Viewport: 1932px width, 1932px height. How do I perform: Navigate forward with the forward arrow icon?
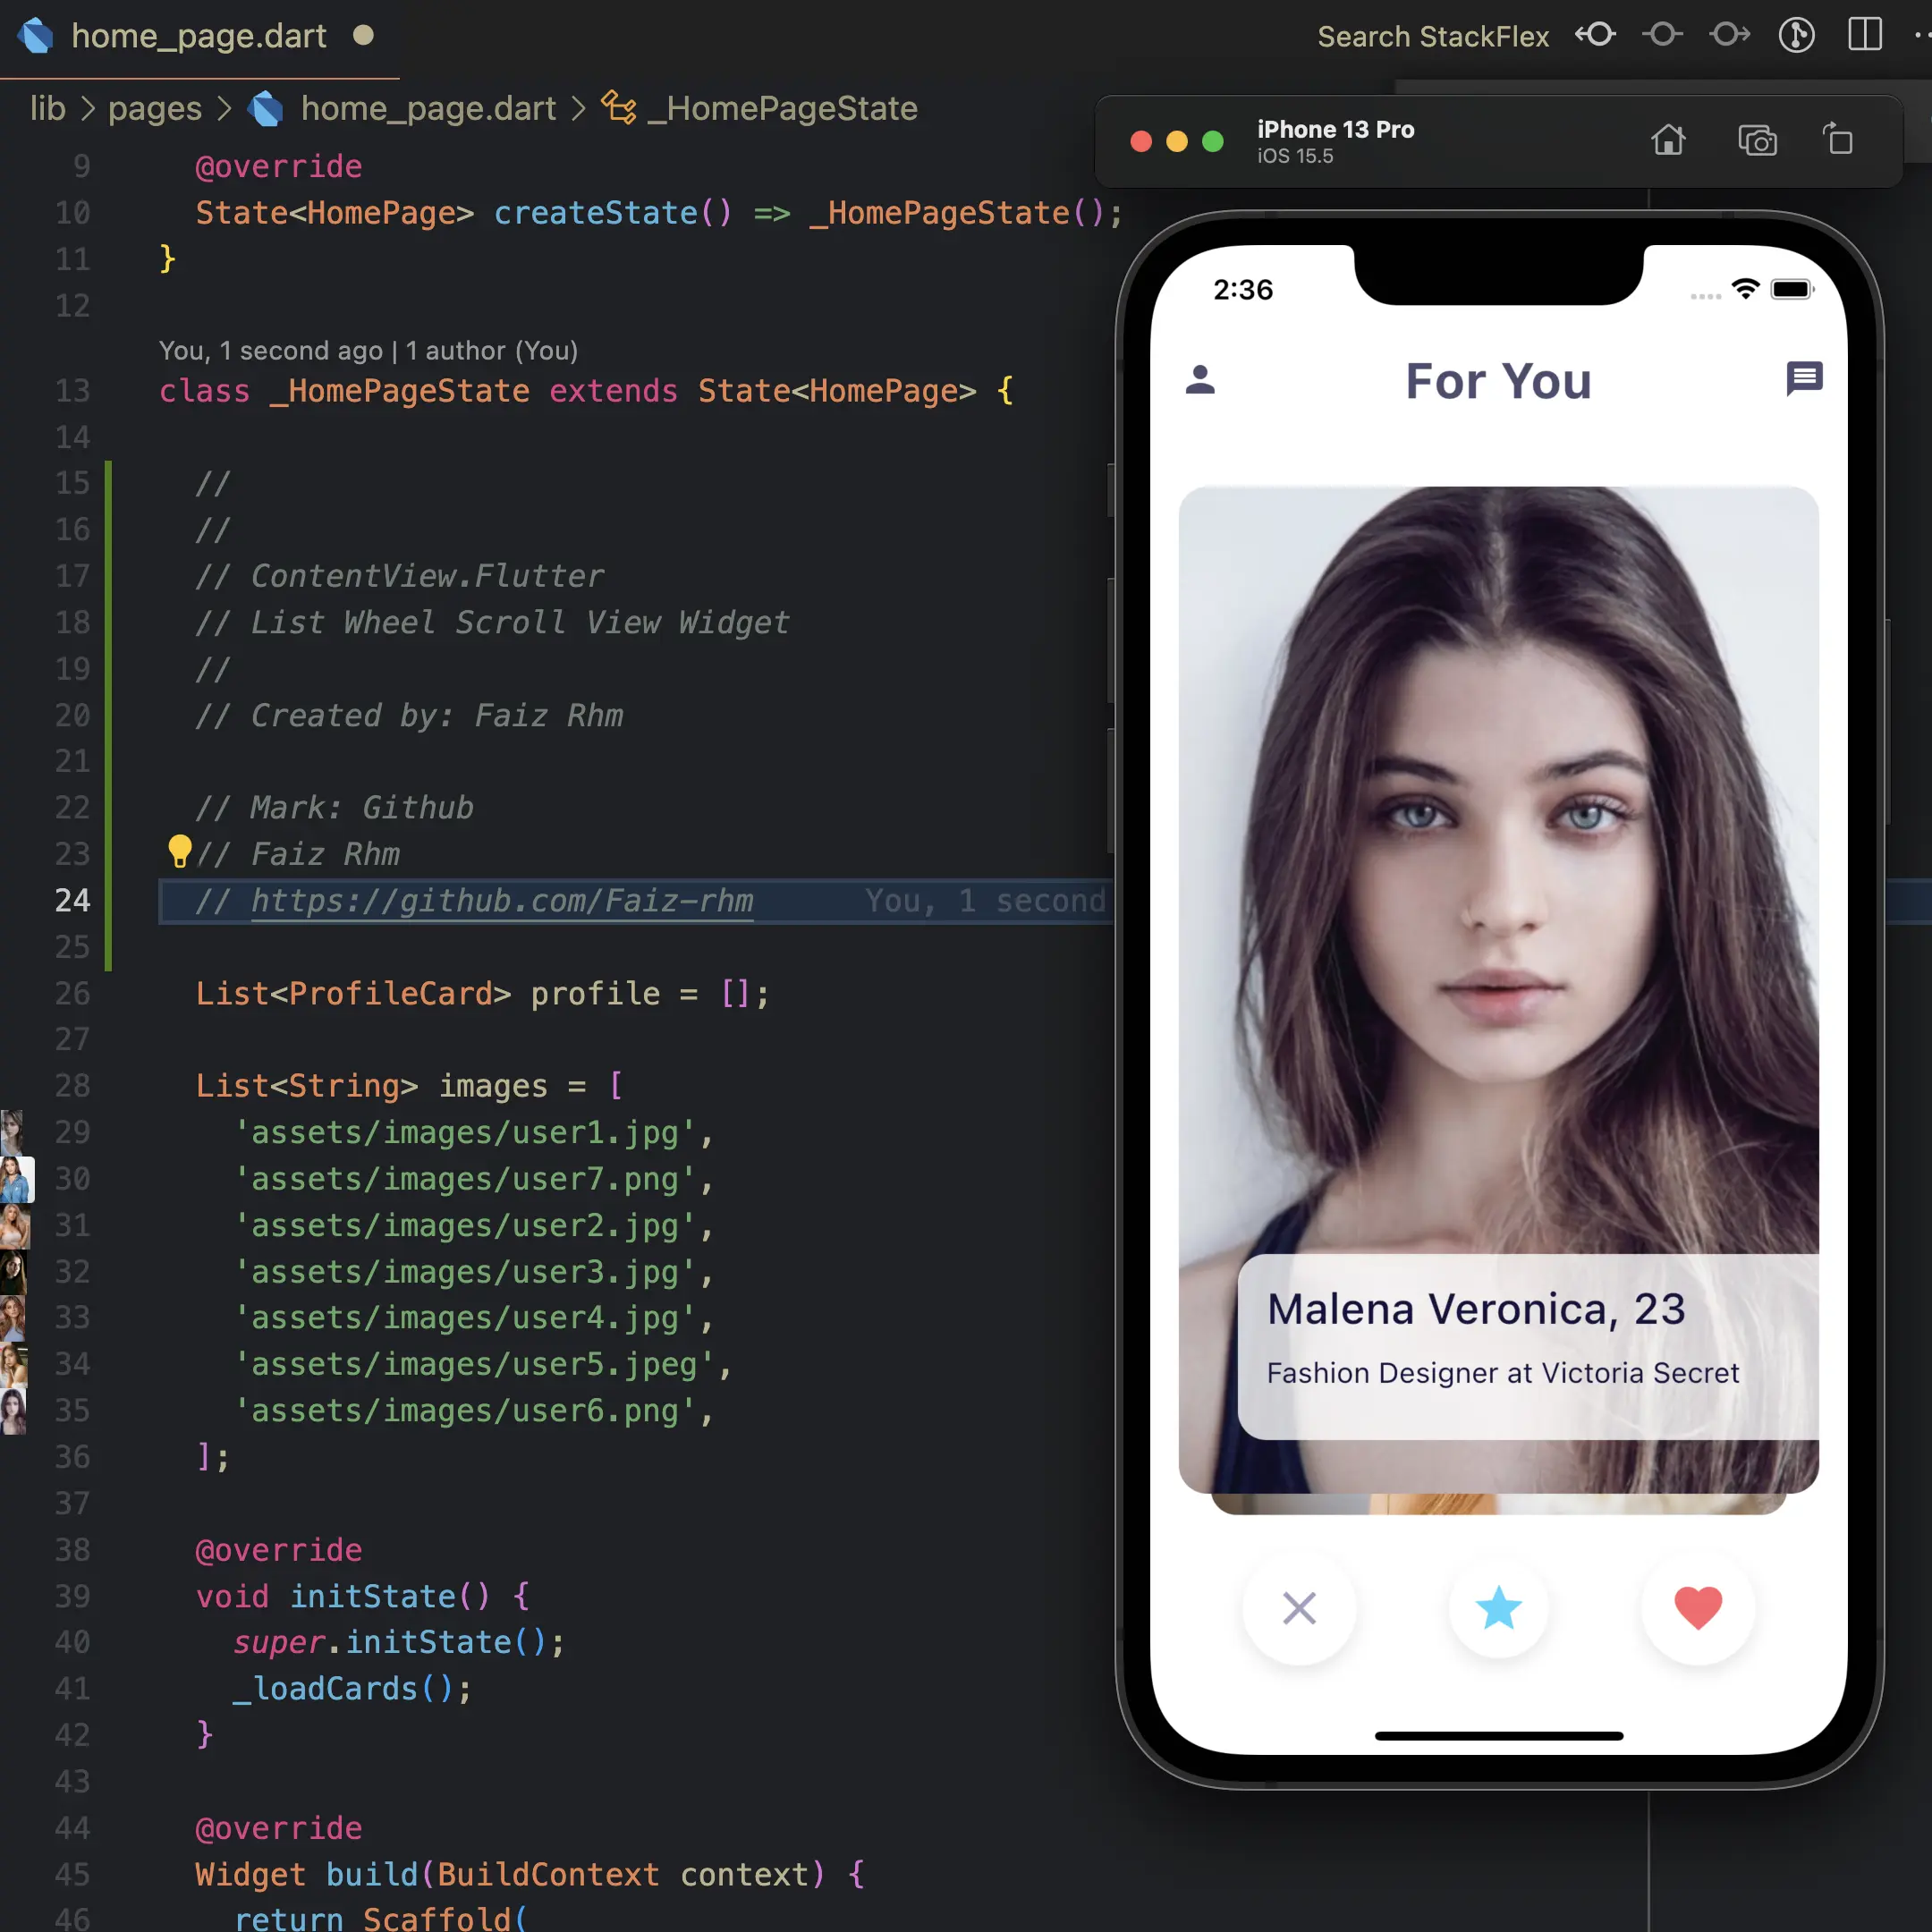(1729, 35)
